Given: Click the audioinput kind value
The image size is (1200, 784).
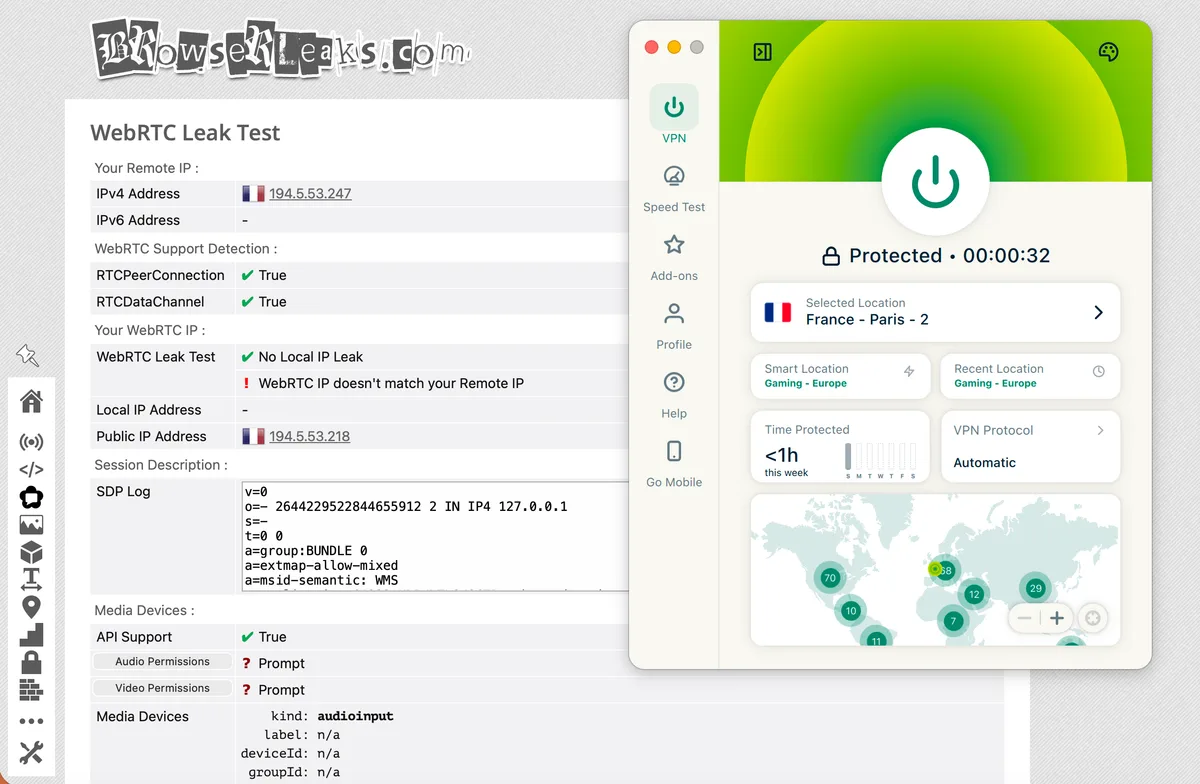Looking at the screenshot, I should pos(355,716).
